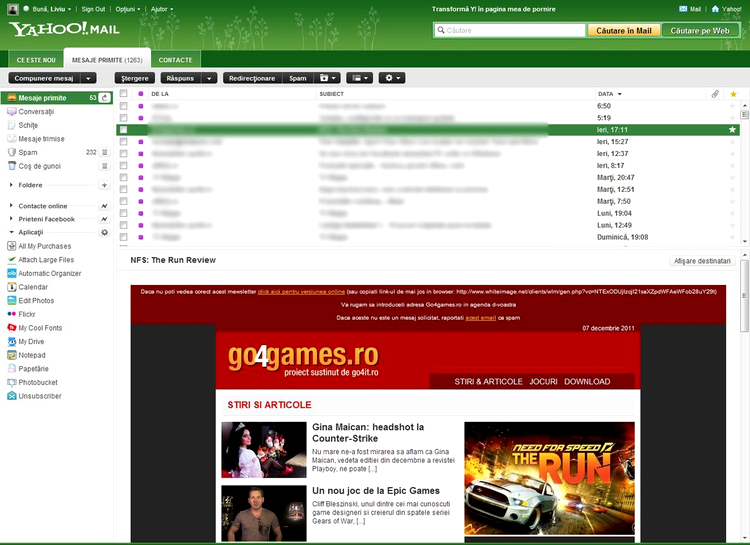The width and height of the screenshot is (750, 545).
Task: Sort messages by DATA column
Action: coord(610,94)
